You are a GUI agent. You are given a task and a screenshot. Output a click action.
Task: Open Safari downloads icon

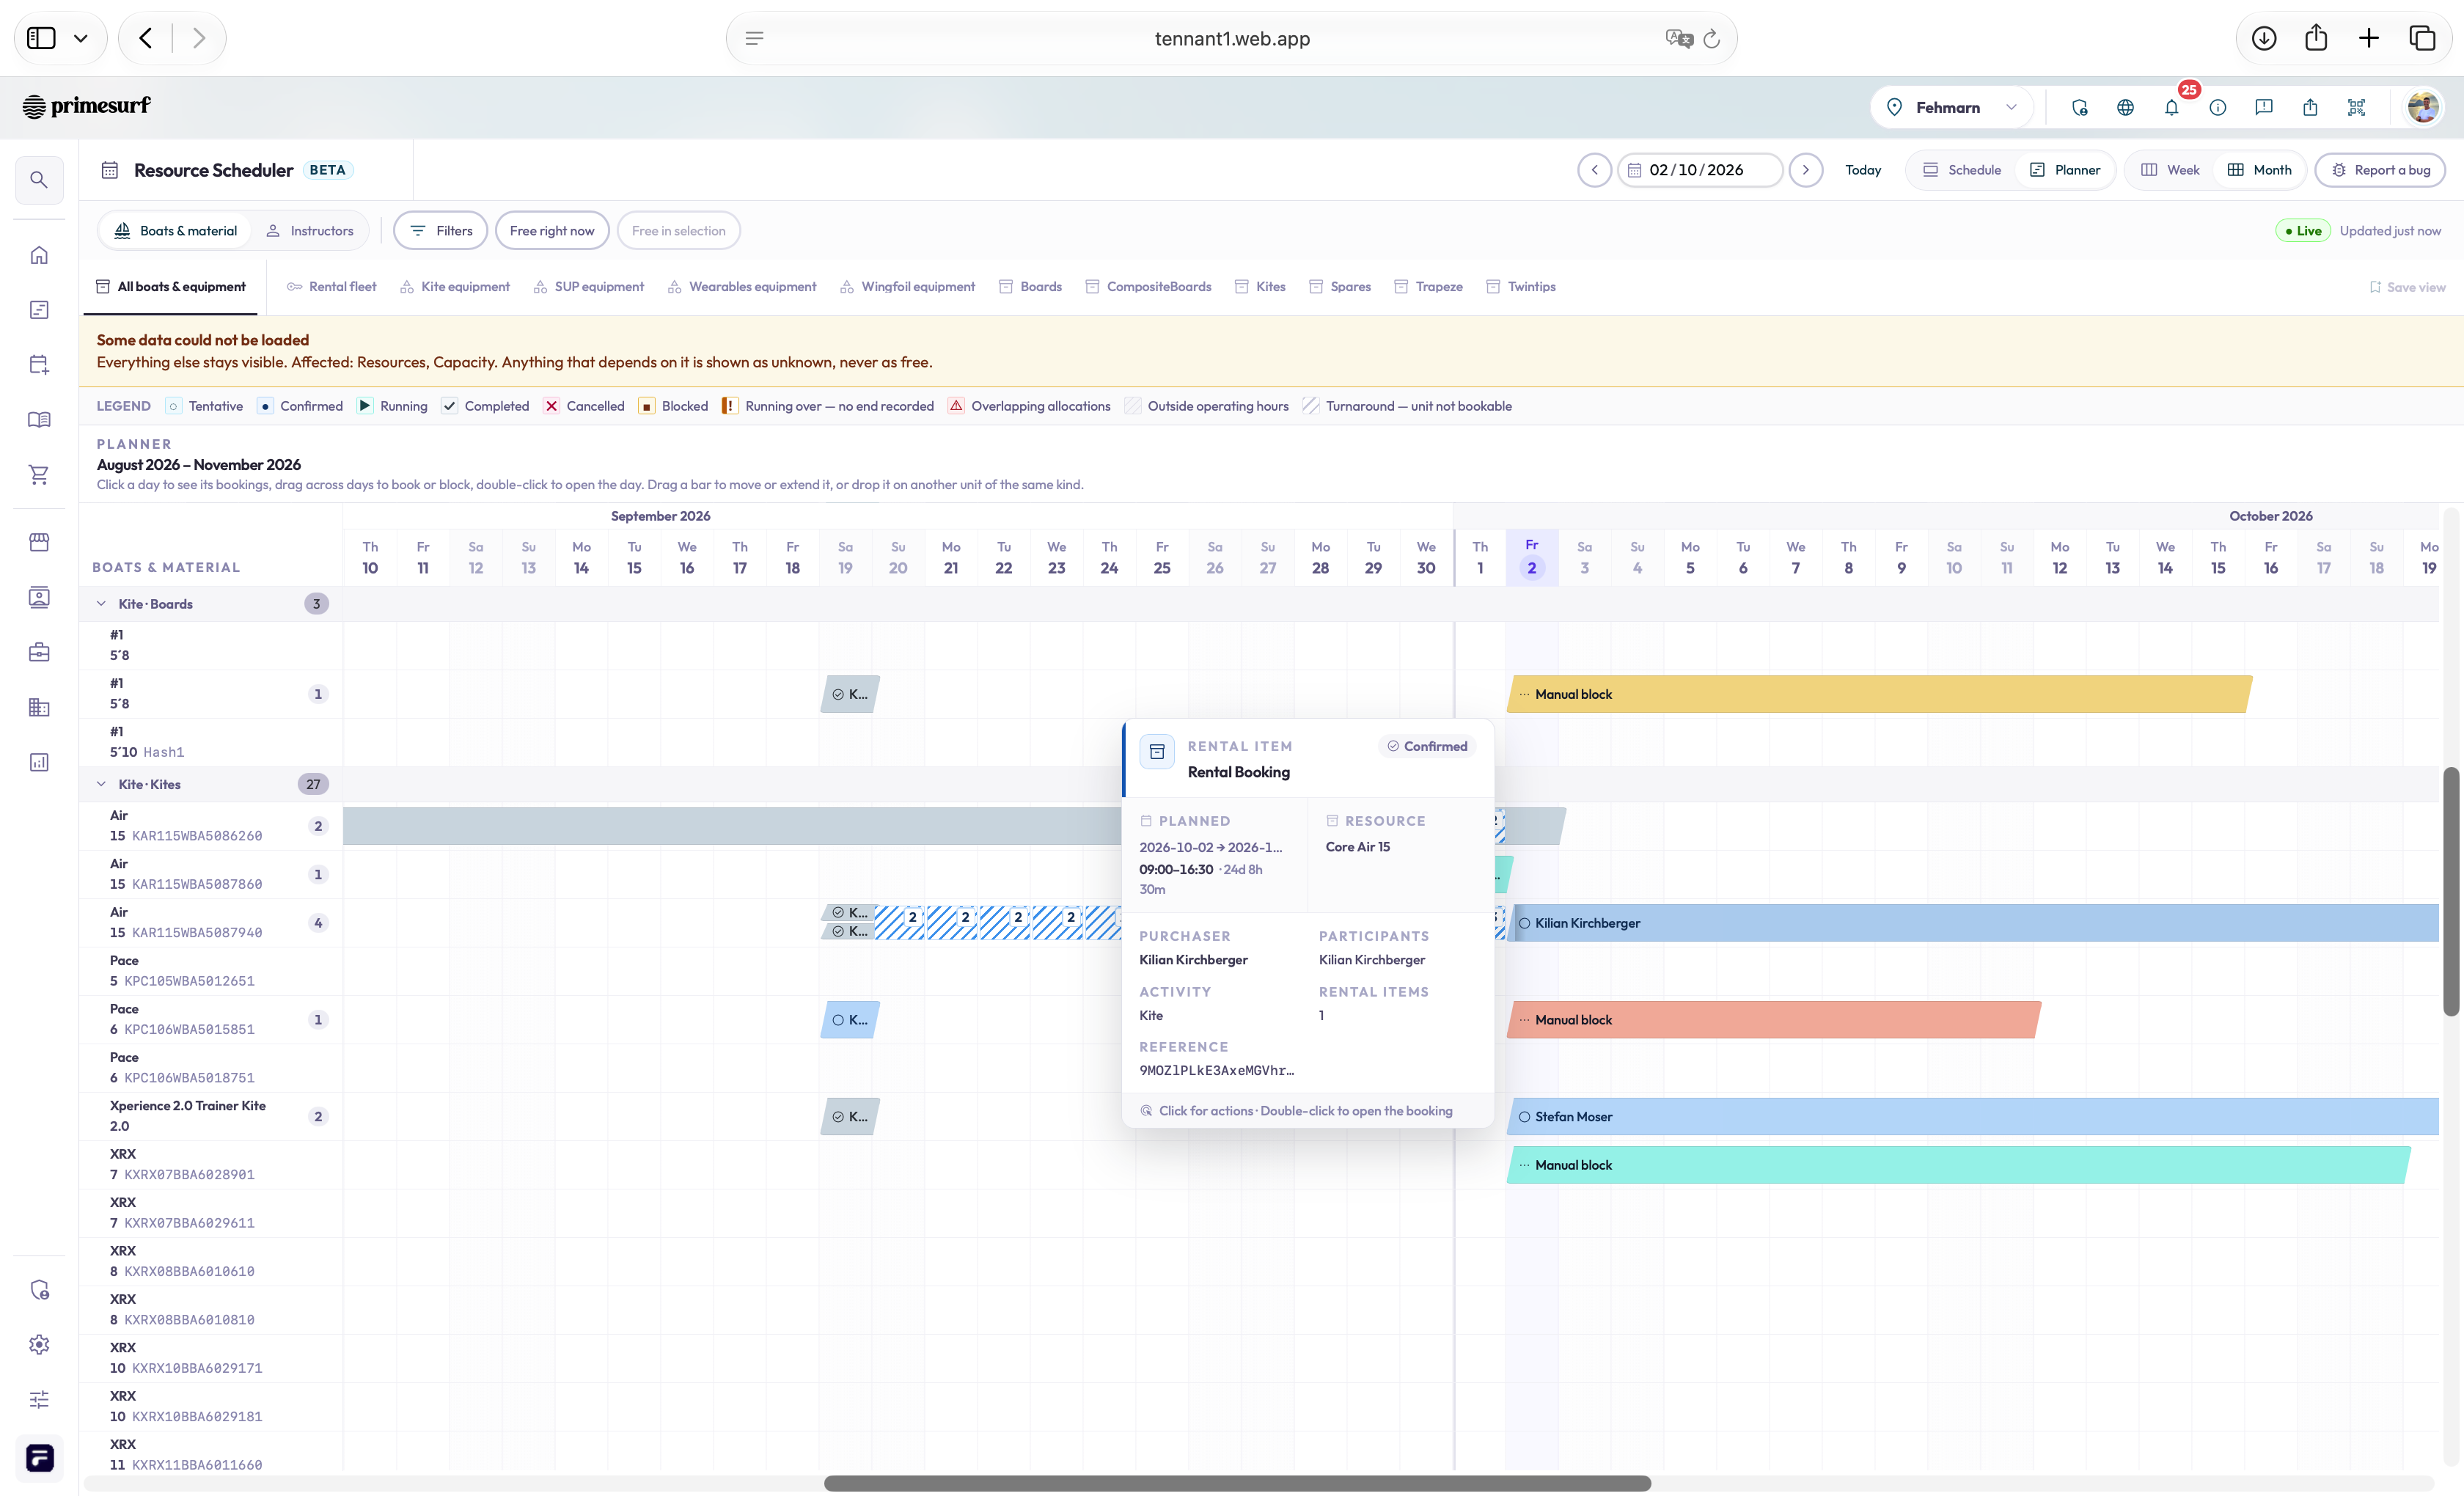click(2264, 38)
